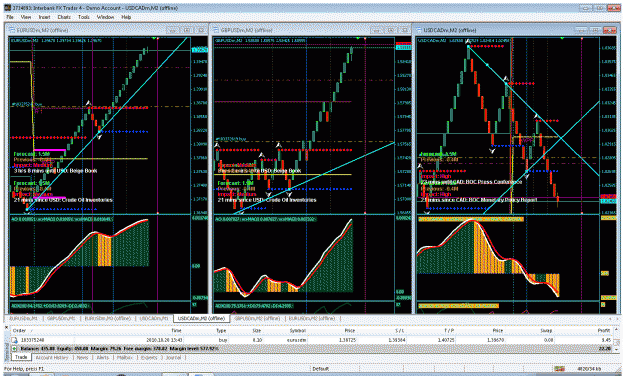625x376 pixels.
Task: Sort trades by the Order column
Action: tap(20, 331)
